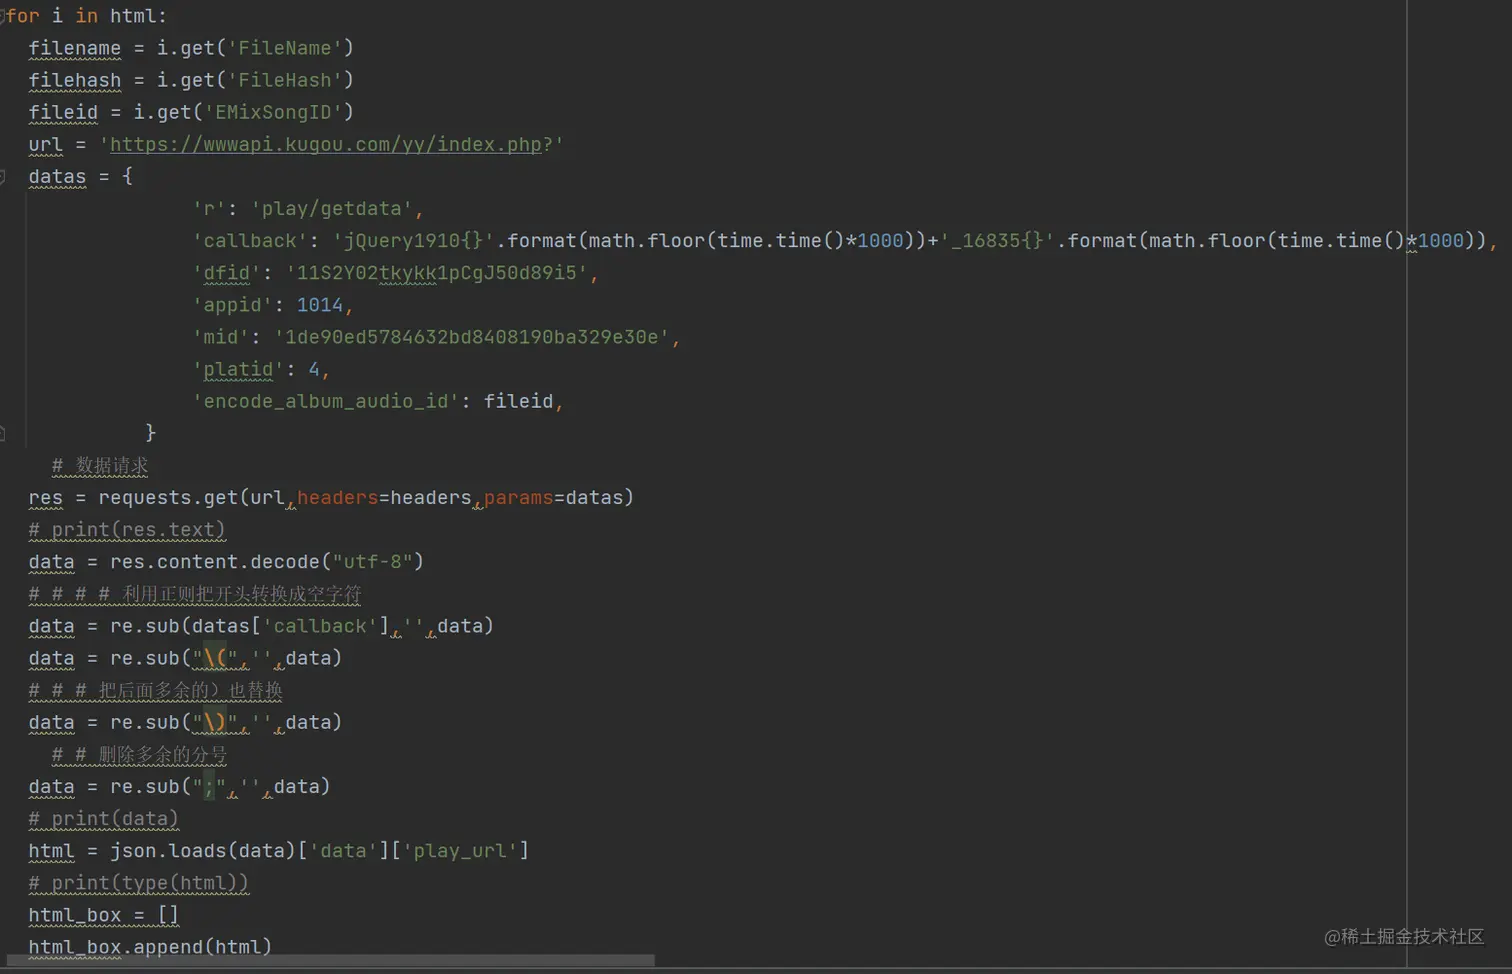Click the '删除多余的分号' comment

[x=139, y=754]
